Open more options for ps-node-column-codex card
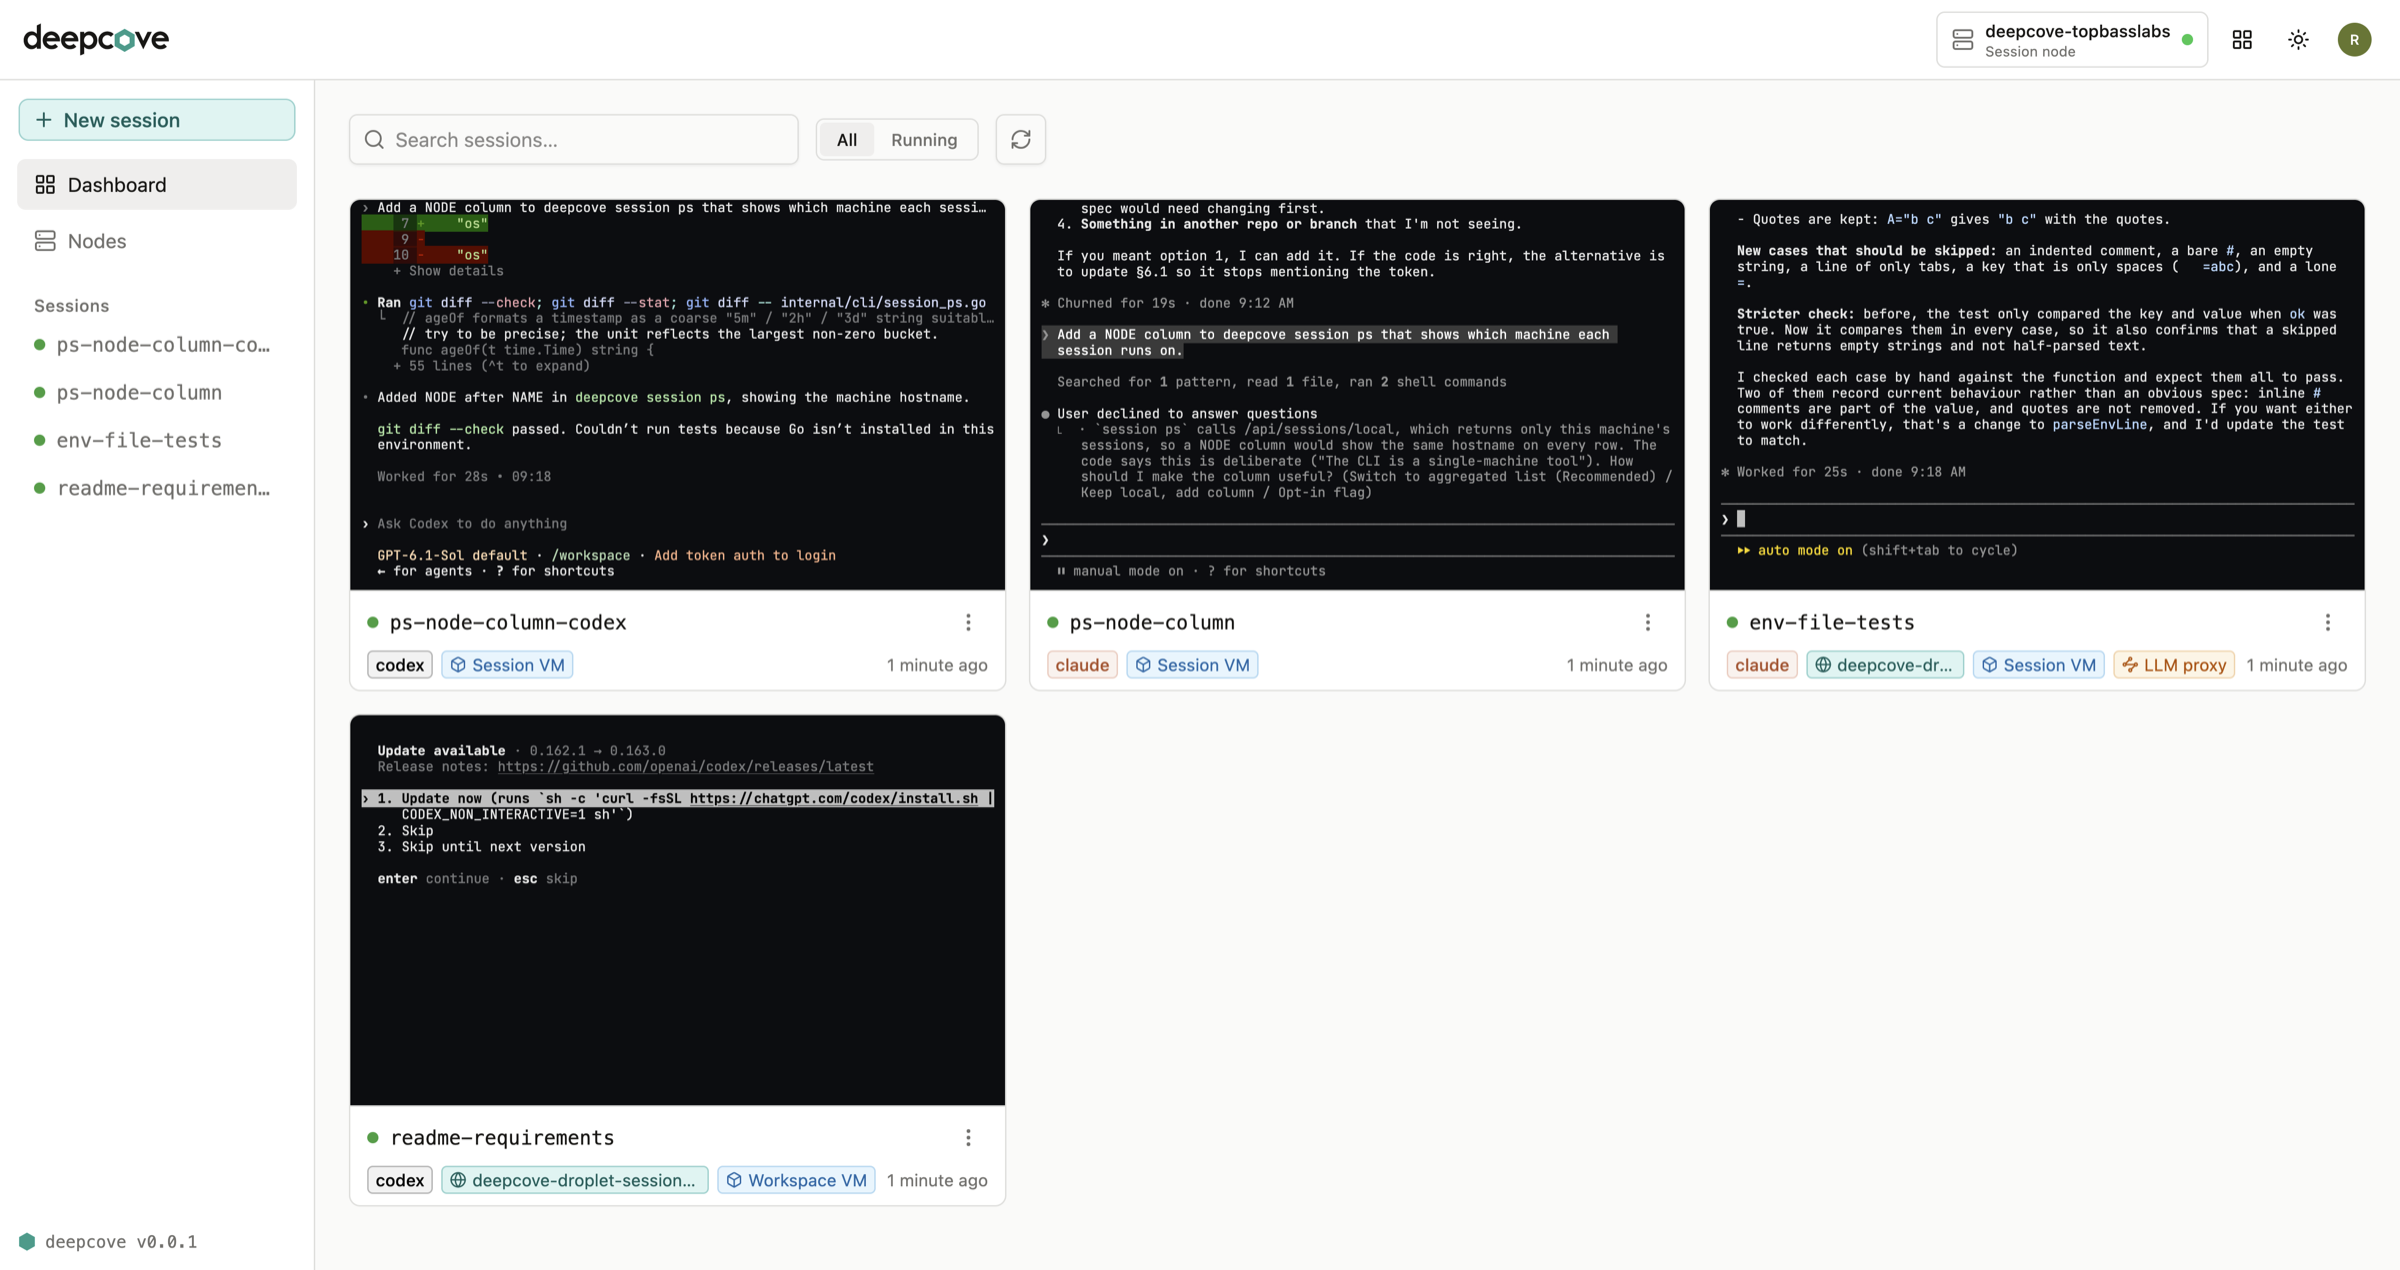2400x1270 pixels. (x=968, y=622)
